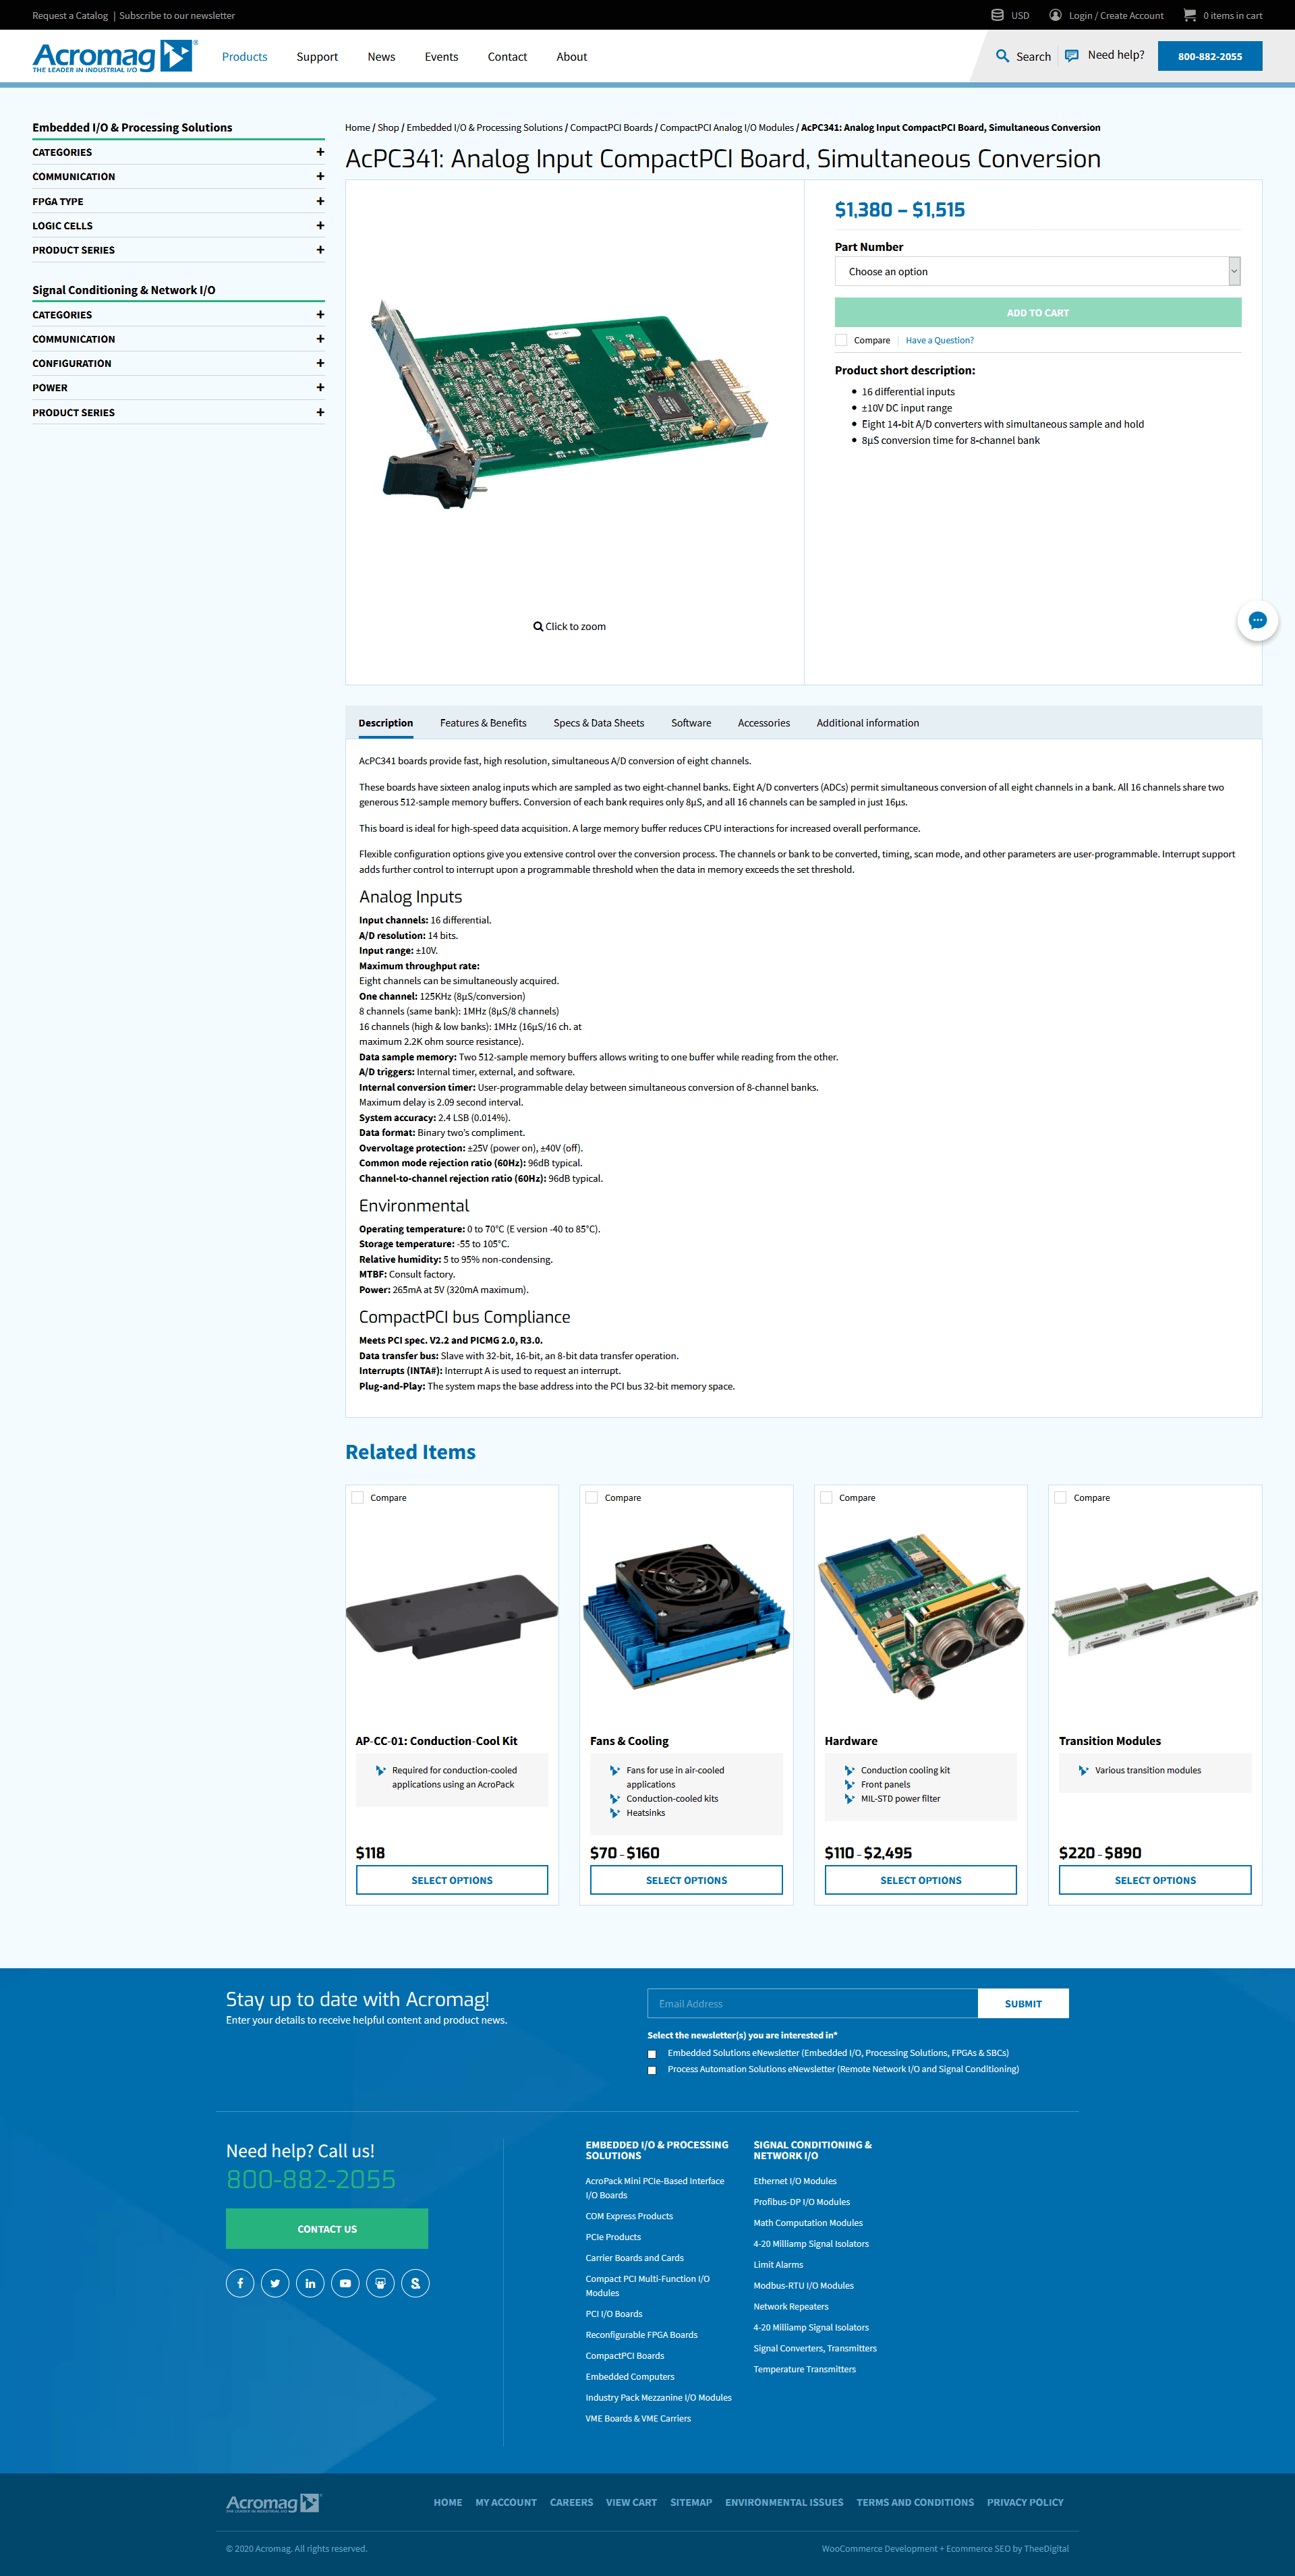
Task: Check Compare on AP-CC-01 Conduction-Cool Kit card
Action: [357, 1498]
